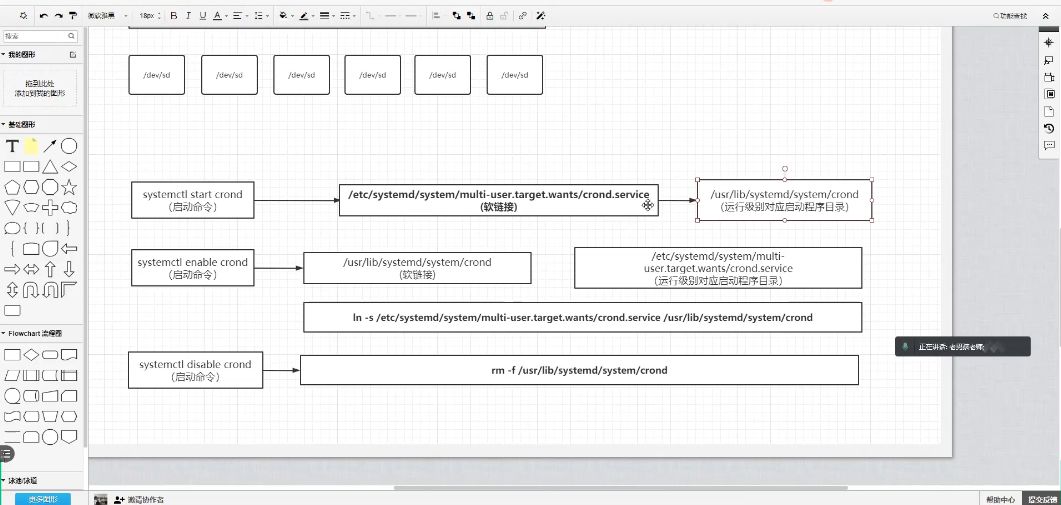The height and width of the screenshot is (505, 1061).
Task: Click the undo arrow in toolbar
Action: coord(43,16)
